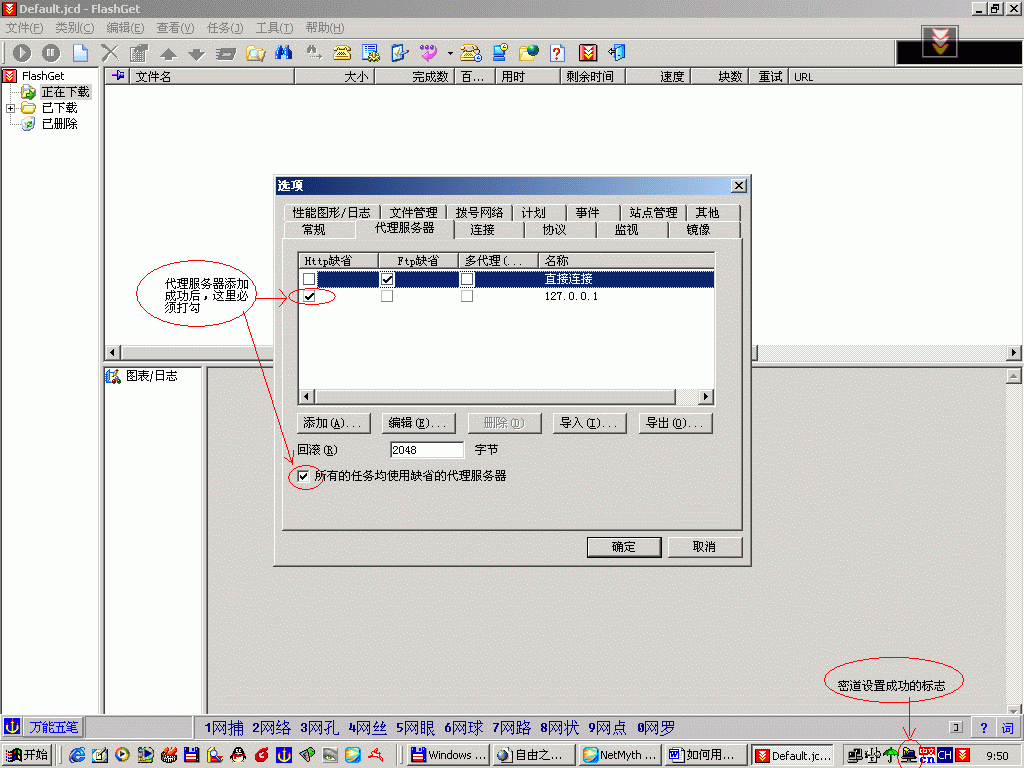Click the 回滚 bytes input field
The height and width of the screenshot is (768, 1024).
click(x=427, y=450)
